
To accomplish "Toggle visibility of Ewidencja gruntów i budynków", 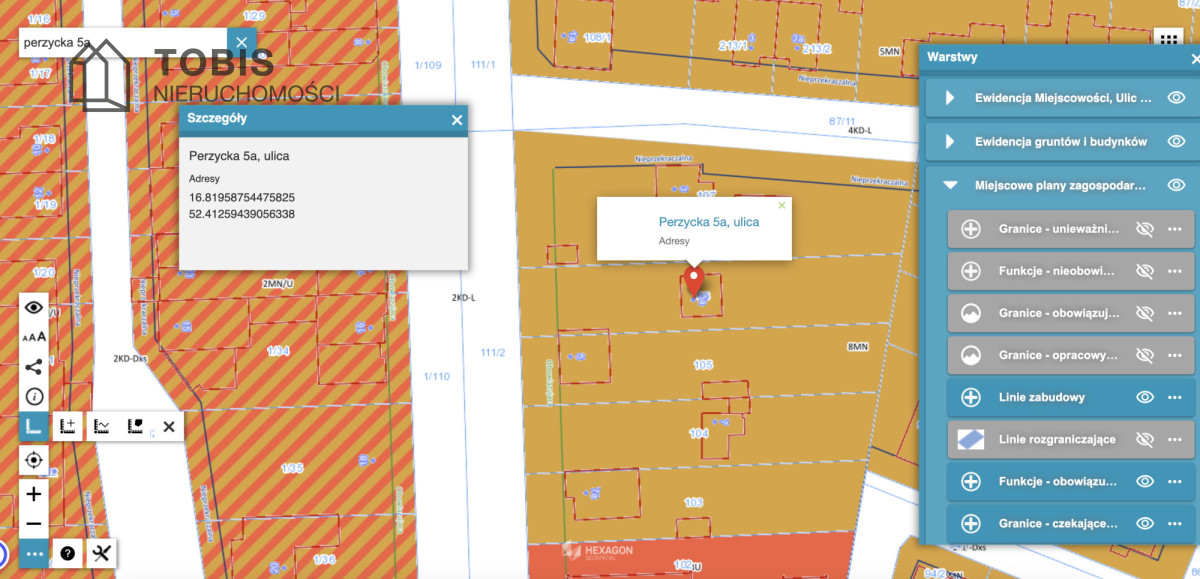I will (x=1177, y=141).
